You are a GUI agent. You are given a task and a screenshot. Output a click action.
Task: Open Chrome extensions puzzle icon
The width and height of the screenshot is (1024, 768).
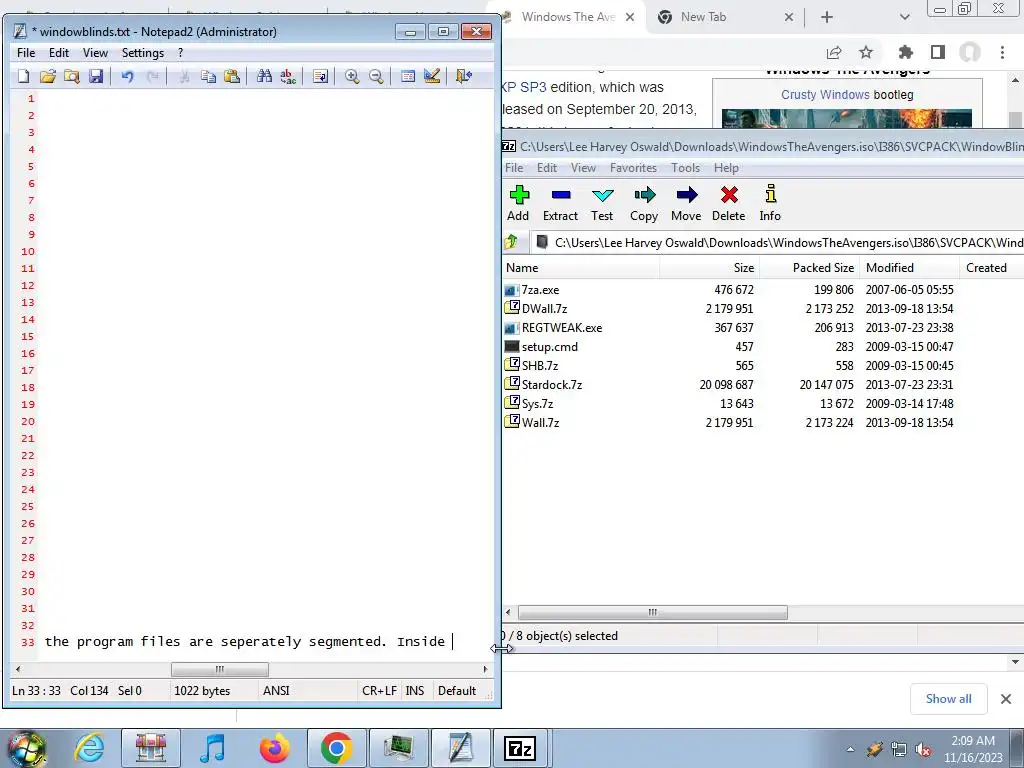pos(905,52)
